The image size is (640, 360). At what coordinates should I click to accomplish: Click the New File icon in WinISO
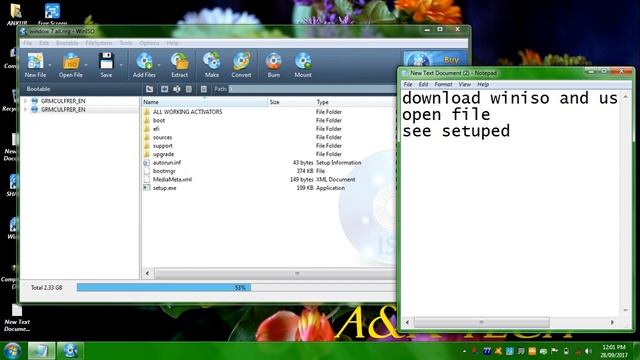pyautogui.click(x=35, y=61)
